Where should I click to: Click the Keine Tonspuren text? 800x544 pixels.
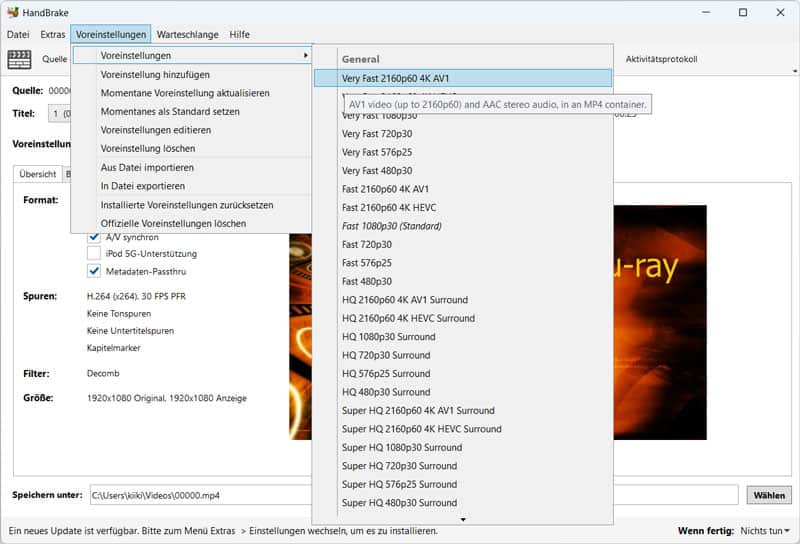[119, 313]
